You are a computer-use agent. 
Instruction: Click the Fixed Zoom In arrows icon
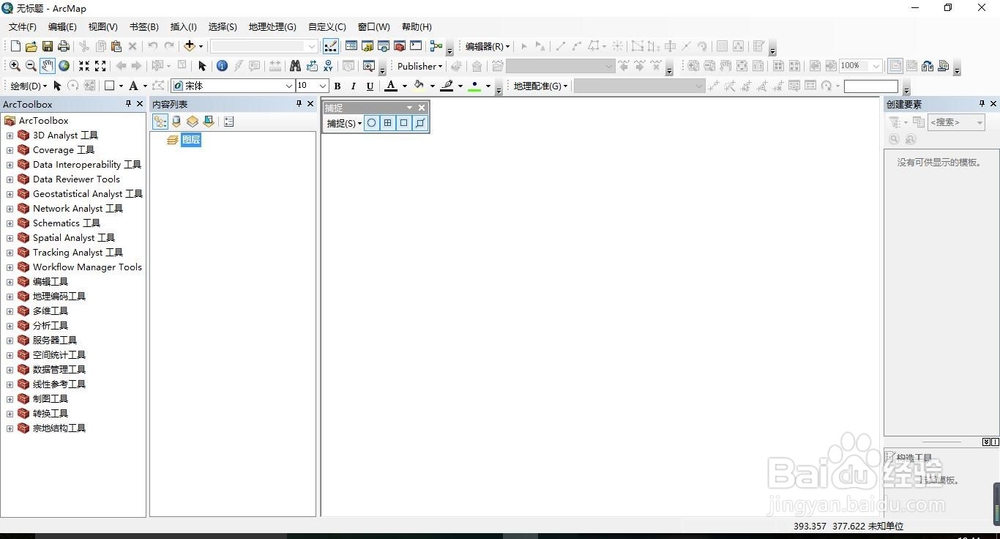pyautogui.click(x=84, y=66)
